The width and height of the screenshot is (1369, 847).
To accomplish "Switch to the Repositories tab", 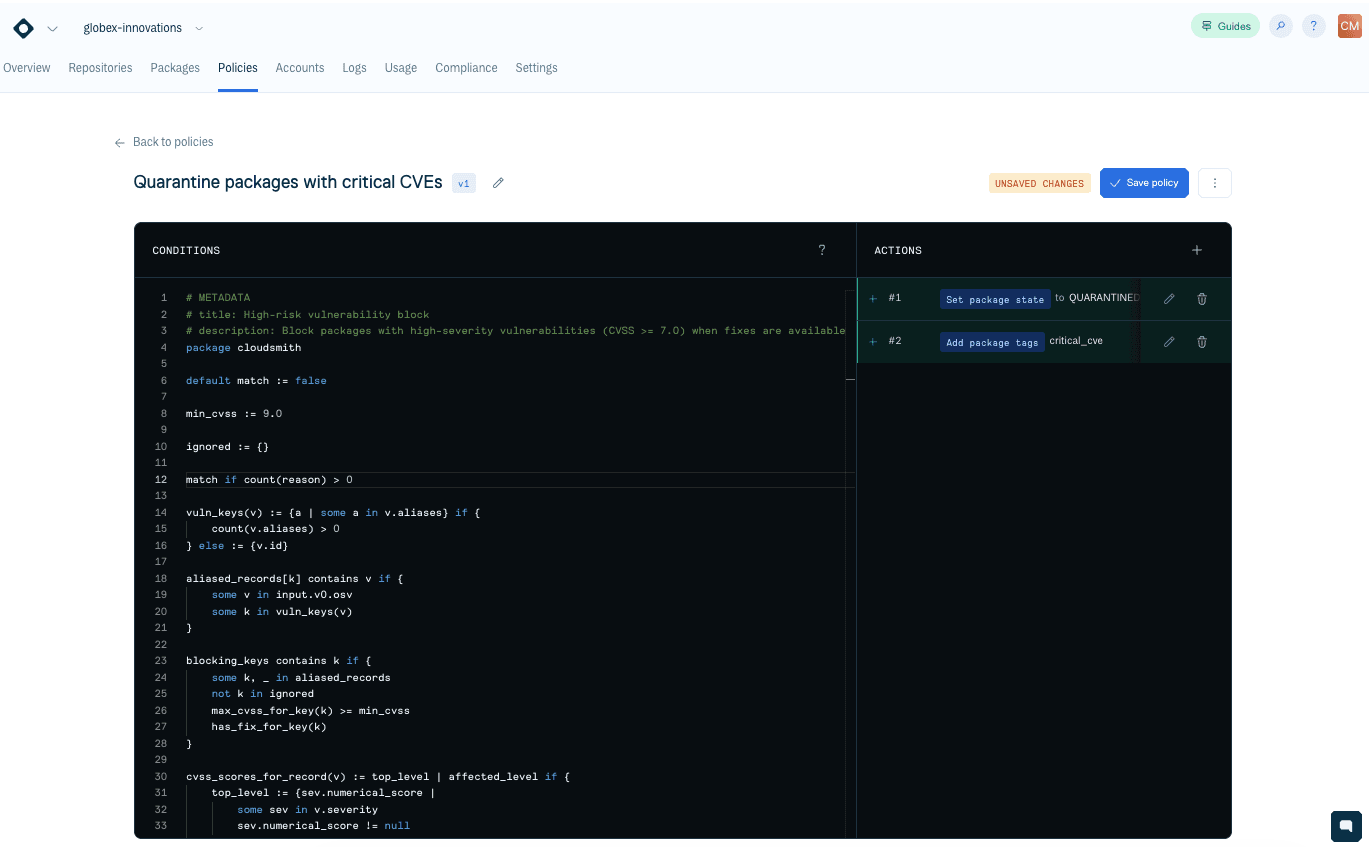I will 100,68.
